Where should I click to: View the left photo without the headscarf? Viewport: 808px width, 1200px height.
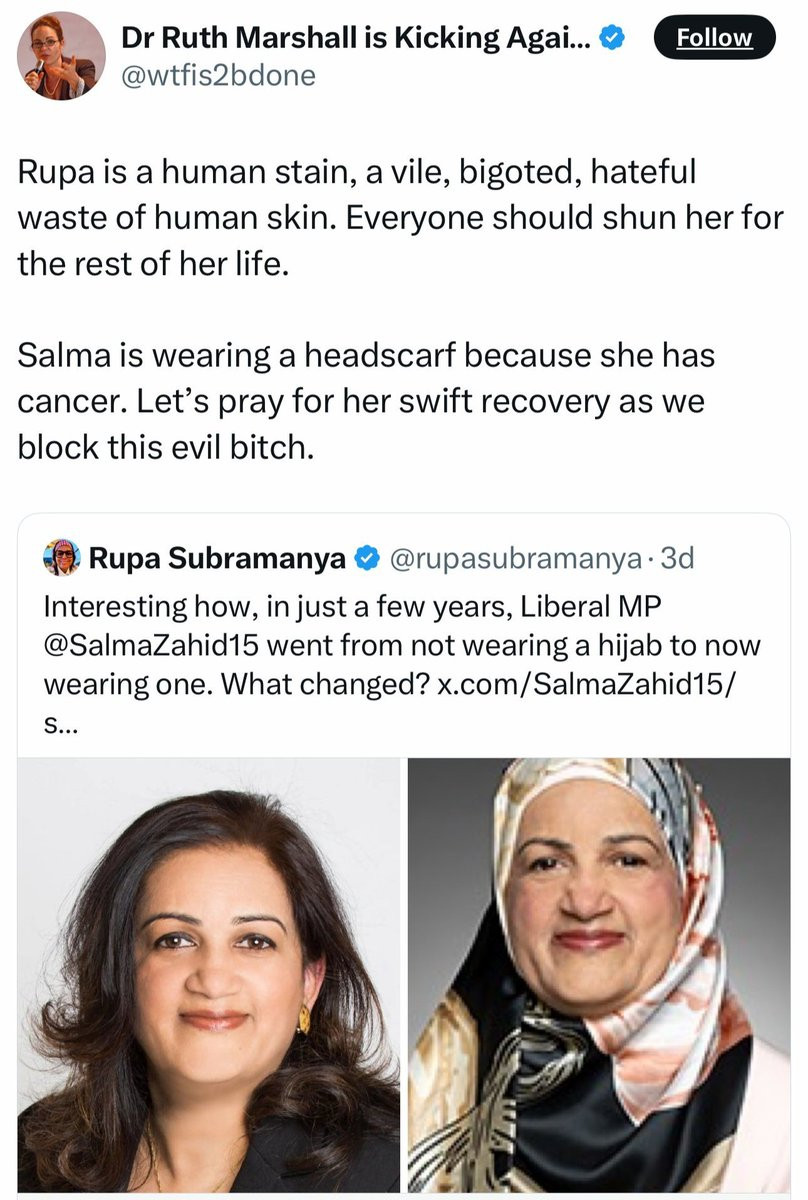pyautogui.click(x=209, y=974)
